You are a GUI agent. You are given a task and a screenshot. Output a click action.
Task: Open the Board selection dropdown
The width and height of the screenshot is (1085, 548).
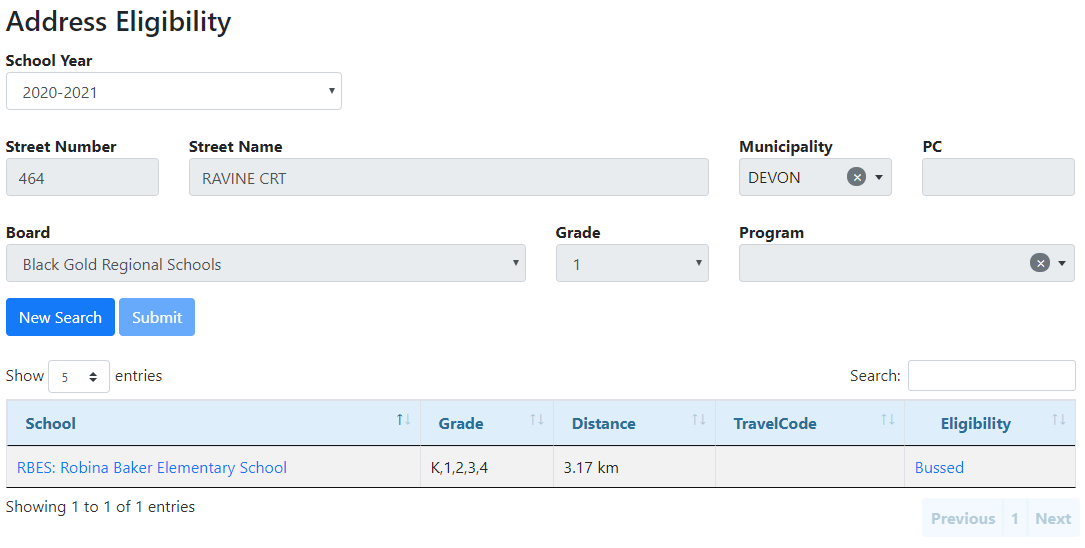pyautogui.click(x=265, y=264)
